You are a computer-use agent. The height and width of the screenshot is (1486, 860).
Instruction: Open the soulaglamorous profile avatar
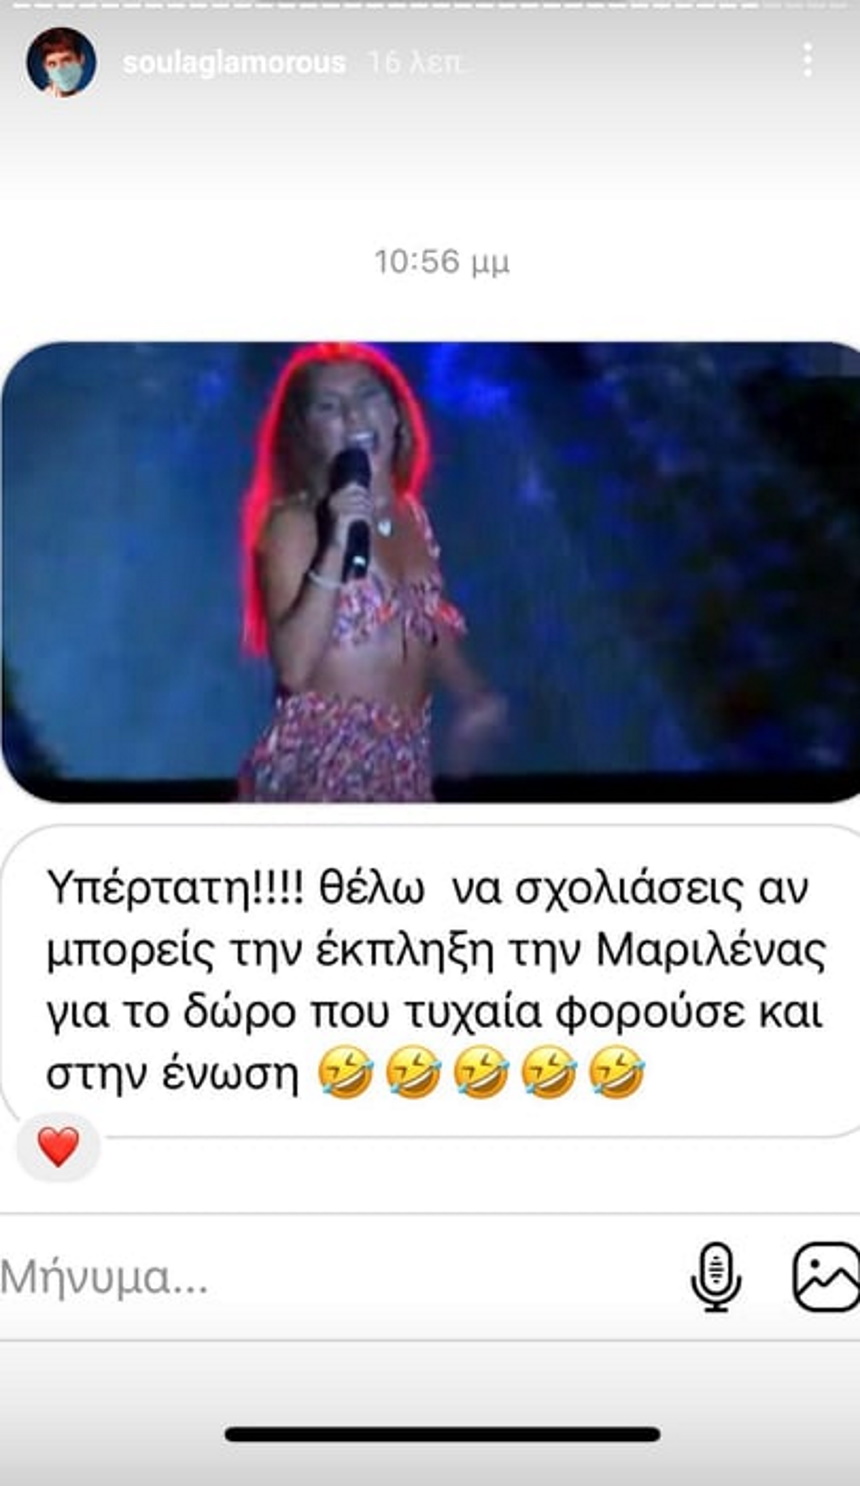[x=62, y=62]
